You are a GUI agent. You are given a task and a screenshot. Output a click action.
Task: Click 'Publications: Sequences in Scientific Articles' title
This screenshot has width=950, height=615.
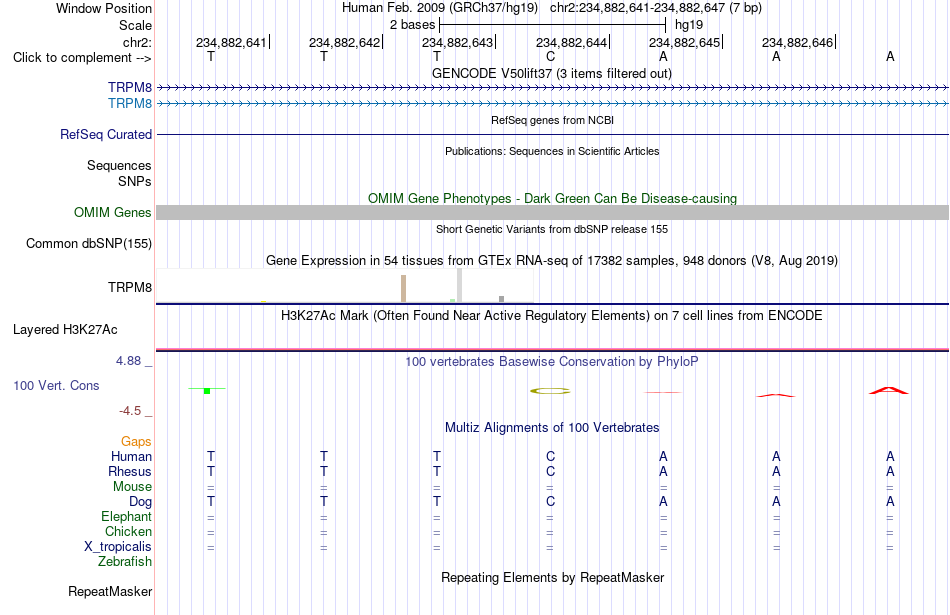552,151
